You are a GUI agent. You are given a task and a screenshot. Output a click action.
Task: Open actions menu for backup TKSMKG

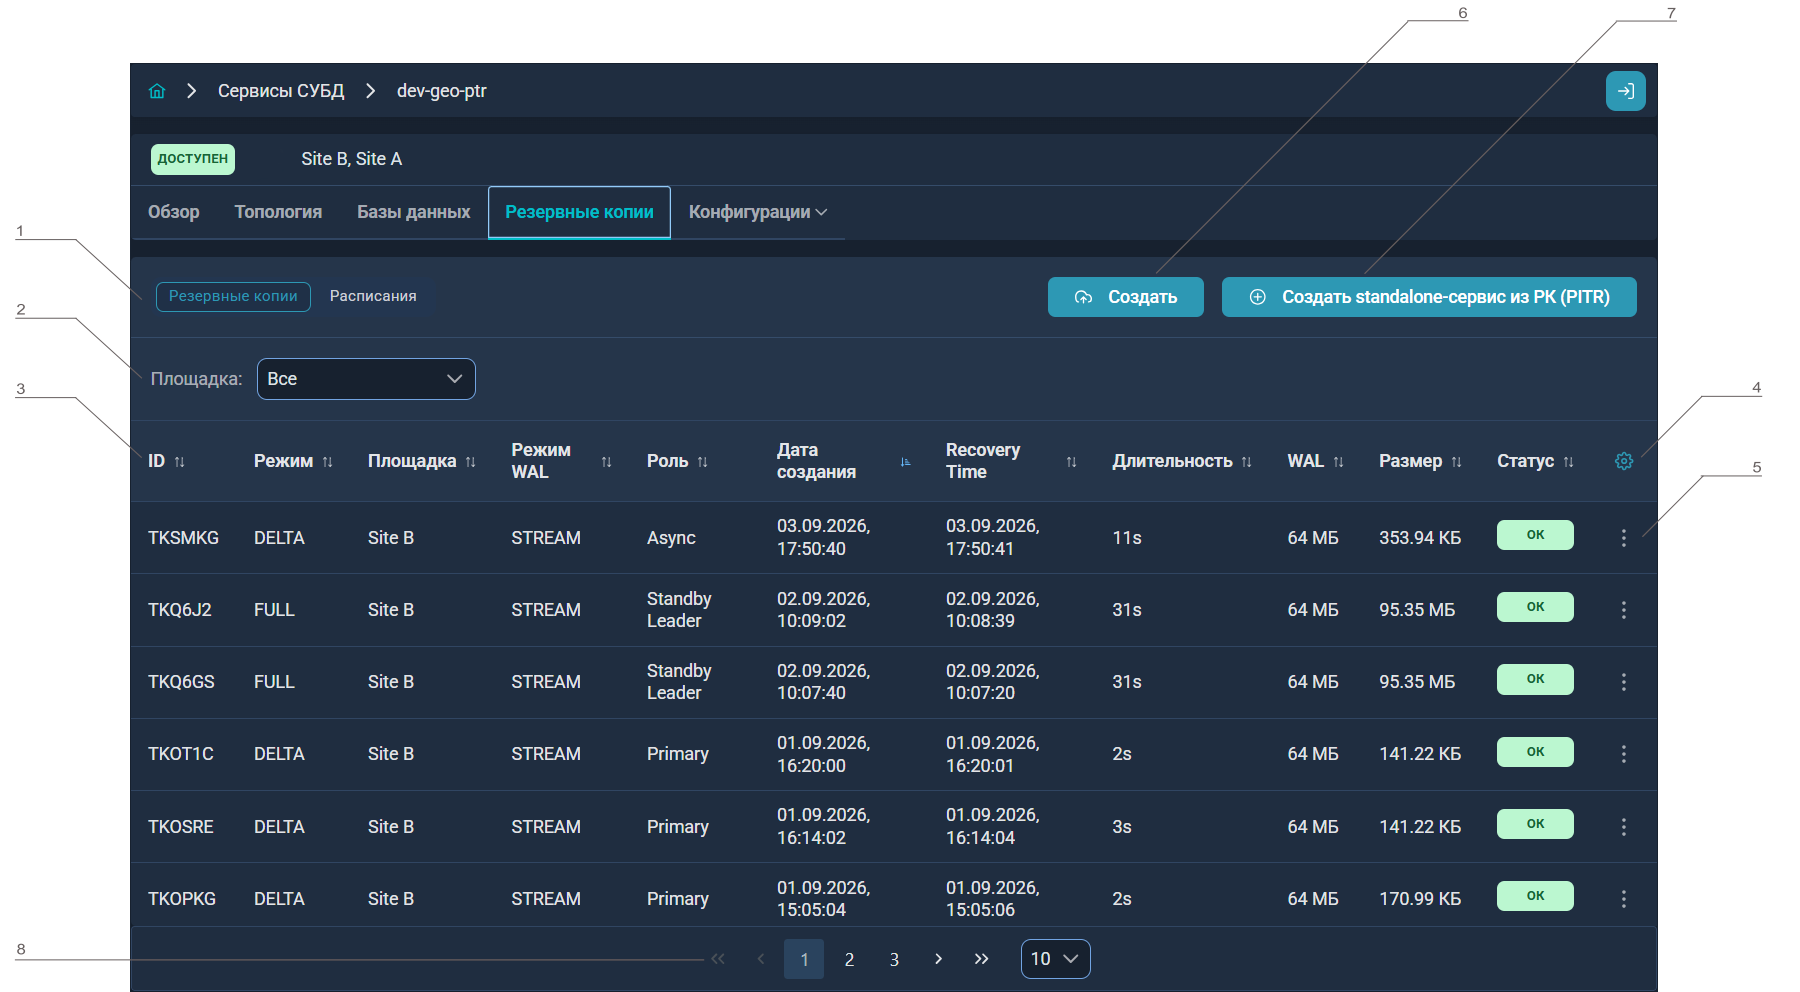(1624, 538)
